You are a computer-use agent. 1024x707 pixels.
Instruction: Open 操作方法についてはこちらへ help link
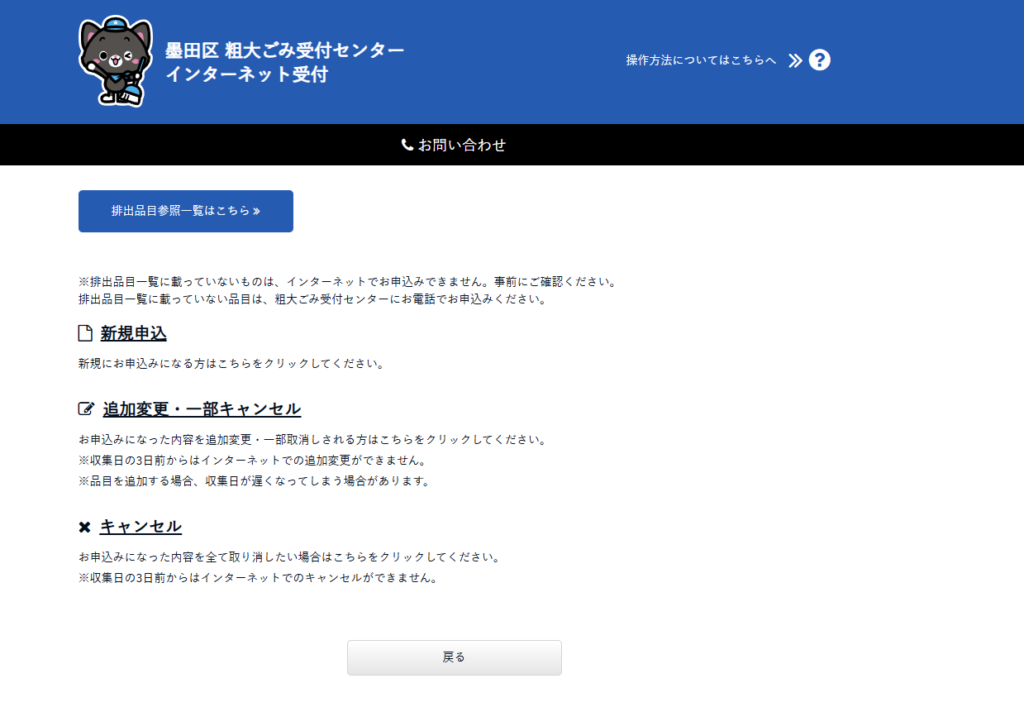pos(701,60)
